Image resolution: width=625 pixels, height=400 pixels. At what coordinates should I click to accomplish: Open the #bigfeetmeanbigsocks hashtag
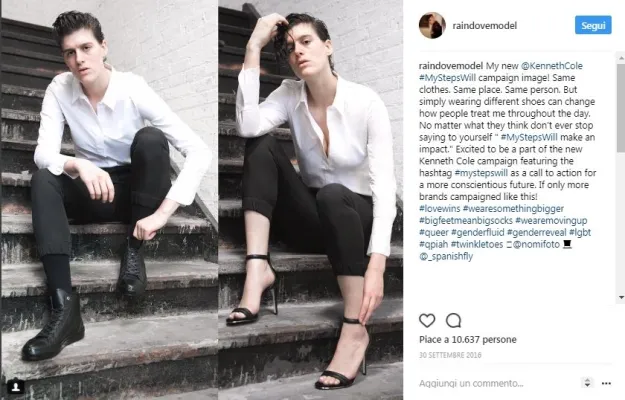tap(466, 220)
